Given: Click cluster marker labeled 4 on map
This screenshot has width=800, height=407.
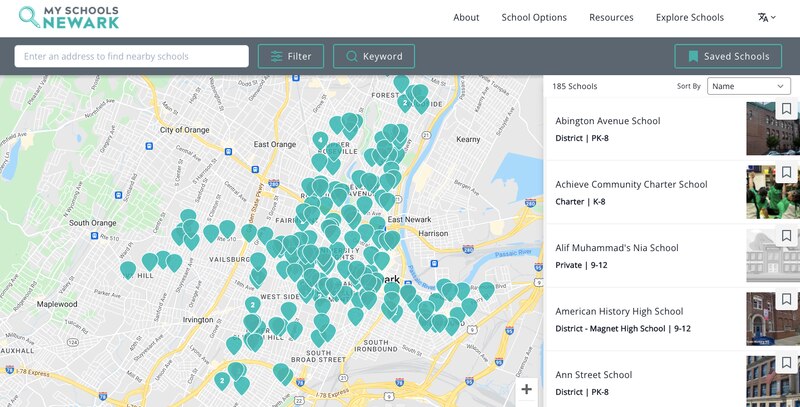Looking at the screenshot, I should pyautogui.click(x=320, y=140).
